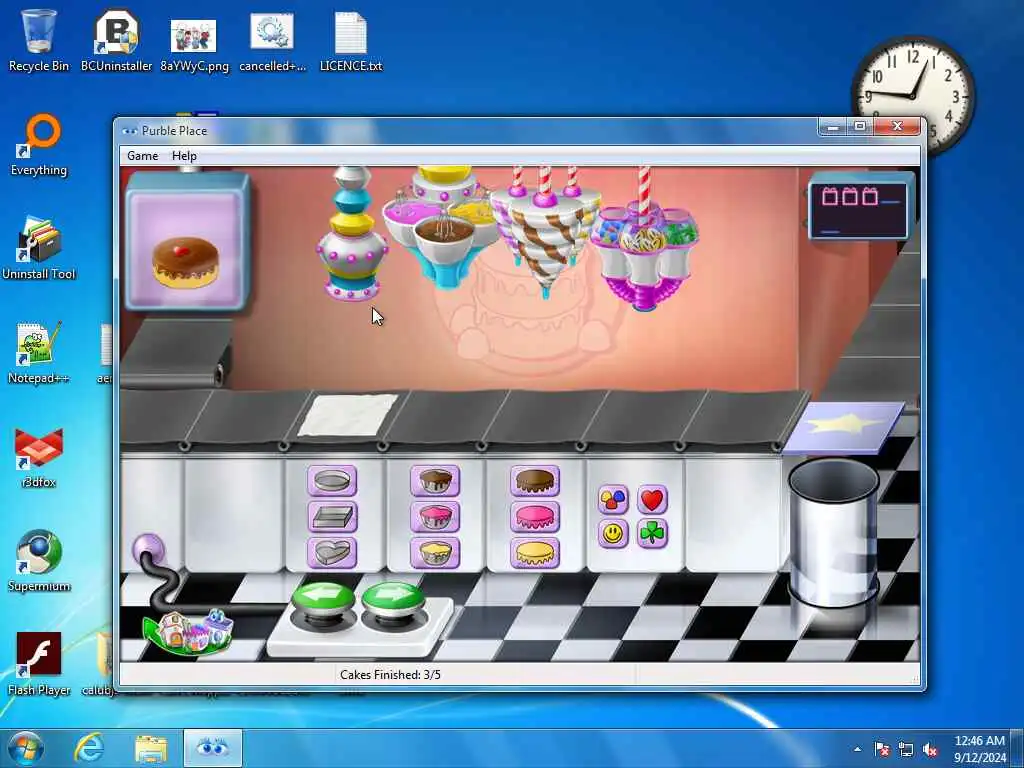Choose the strawberry pink batter button
Viewport: 1024px width, 768px height.
click(435, 517)
